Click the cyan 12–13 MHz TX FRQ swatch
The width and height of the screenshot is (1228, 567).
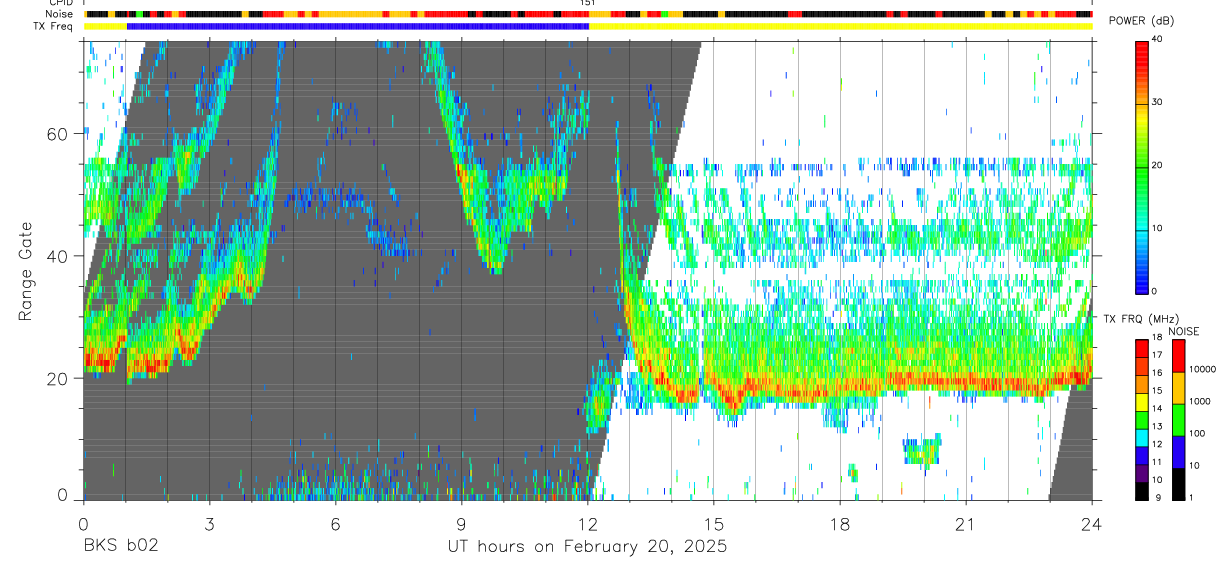point(1143,437)
